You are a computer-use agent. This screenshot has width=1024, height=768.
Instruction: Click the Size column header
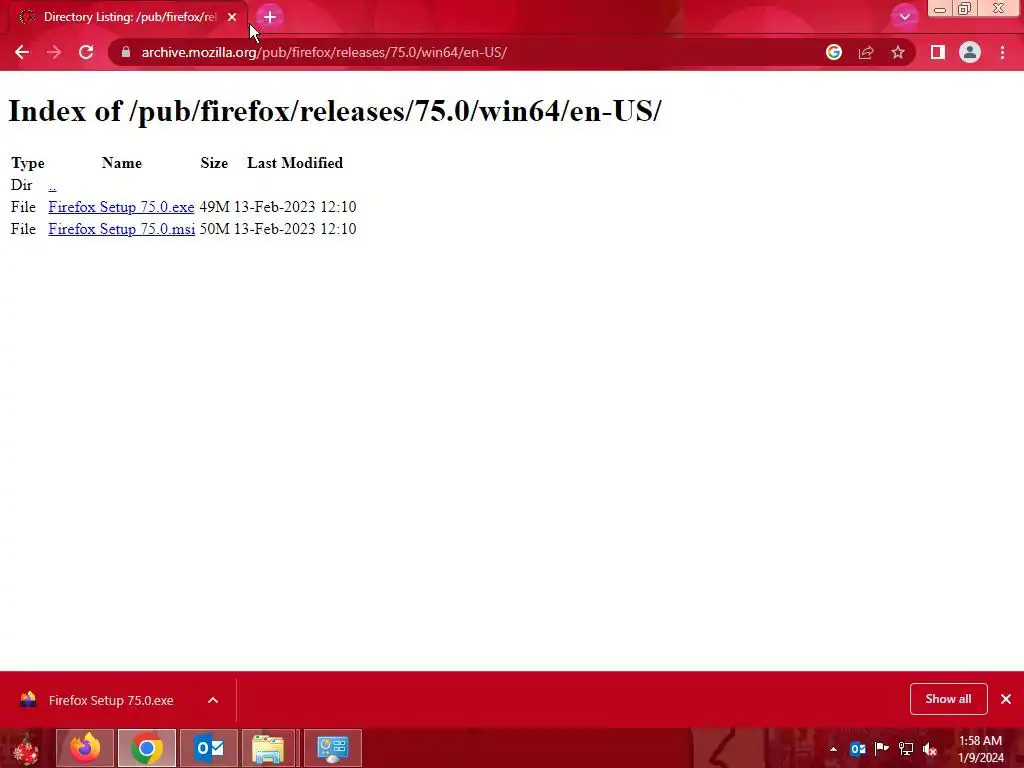(214, 163)
